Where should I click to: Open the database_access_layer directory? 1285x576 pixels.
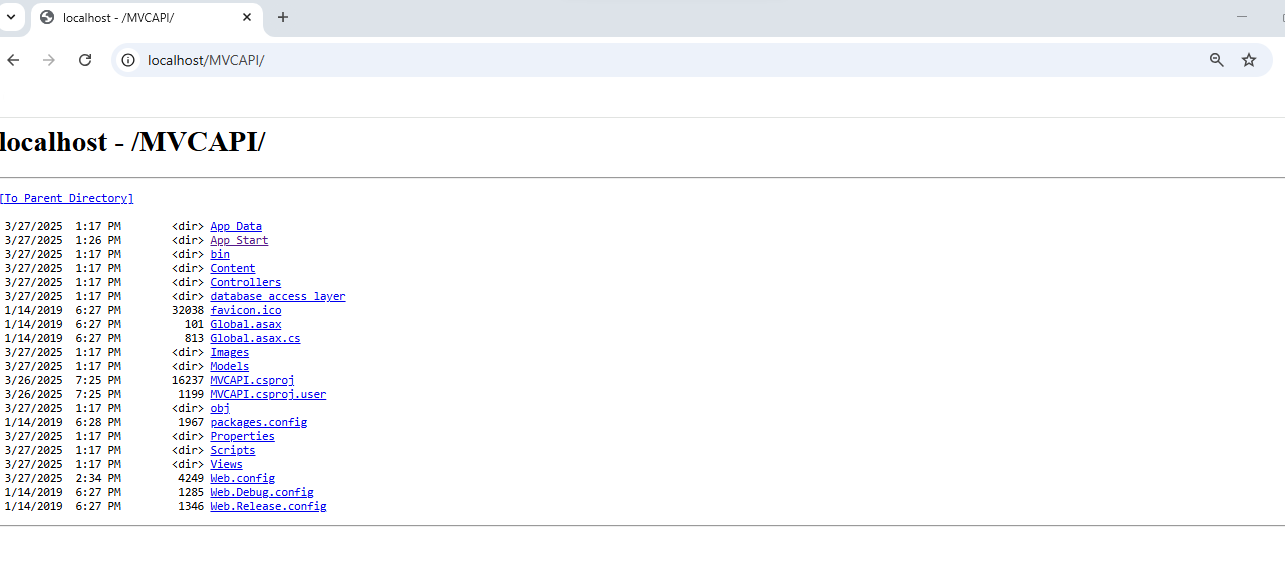tap(277, 296)
